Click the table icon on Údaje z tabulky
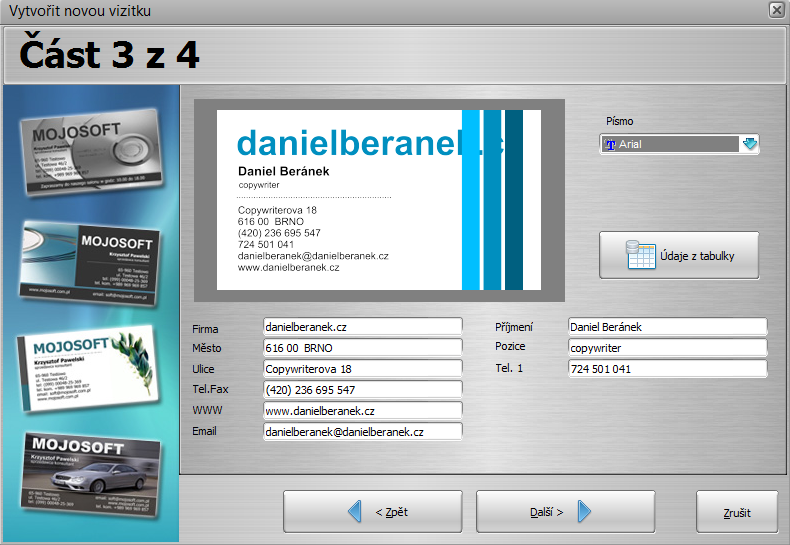Viewport: 790px width, 545px height. coord(640,255)
